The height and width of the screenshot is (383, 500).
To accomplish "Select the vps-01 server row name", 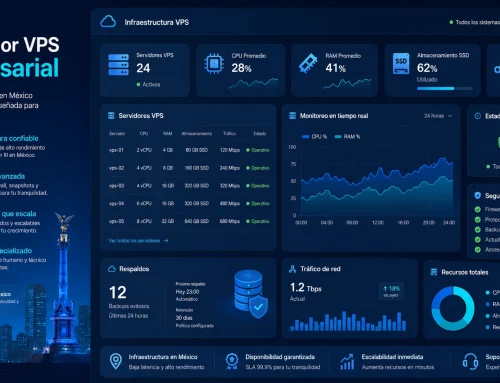I will pos(116,150).
